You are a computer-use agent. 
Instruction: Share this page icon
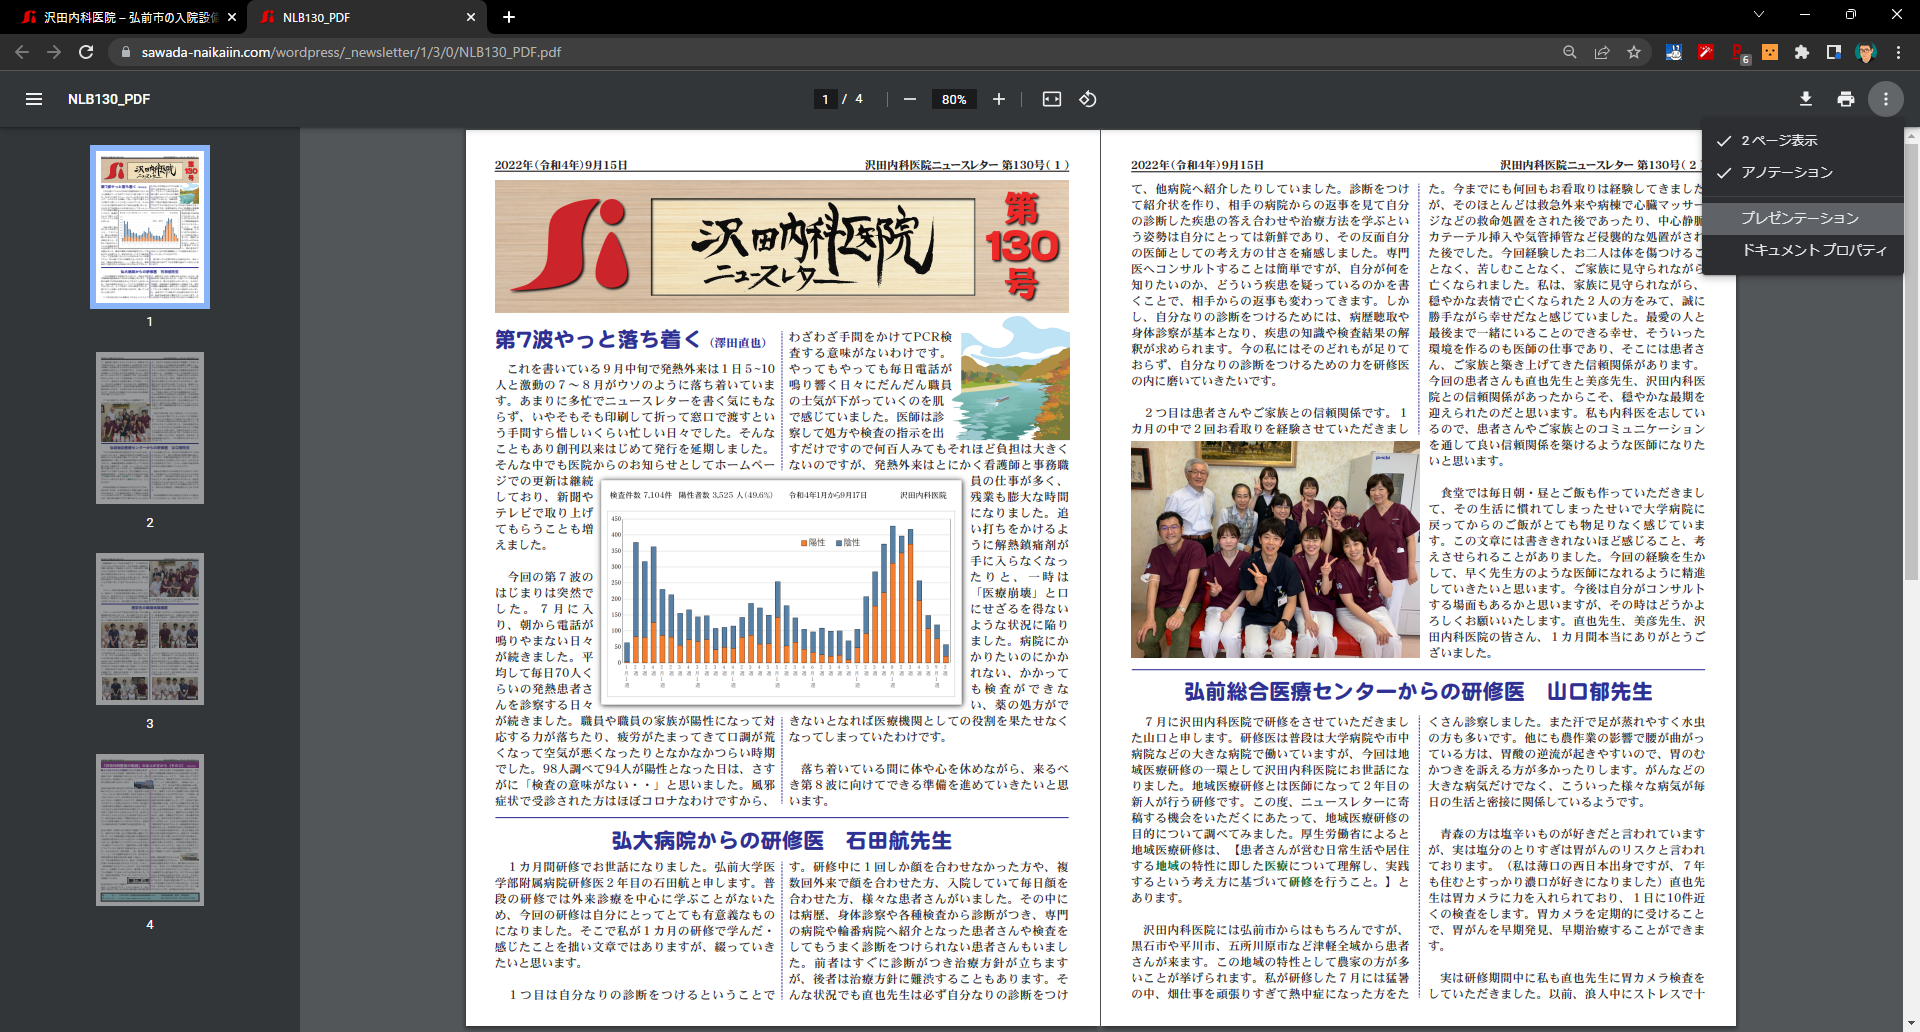[x=1602, y=52]
